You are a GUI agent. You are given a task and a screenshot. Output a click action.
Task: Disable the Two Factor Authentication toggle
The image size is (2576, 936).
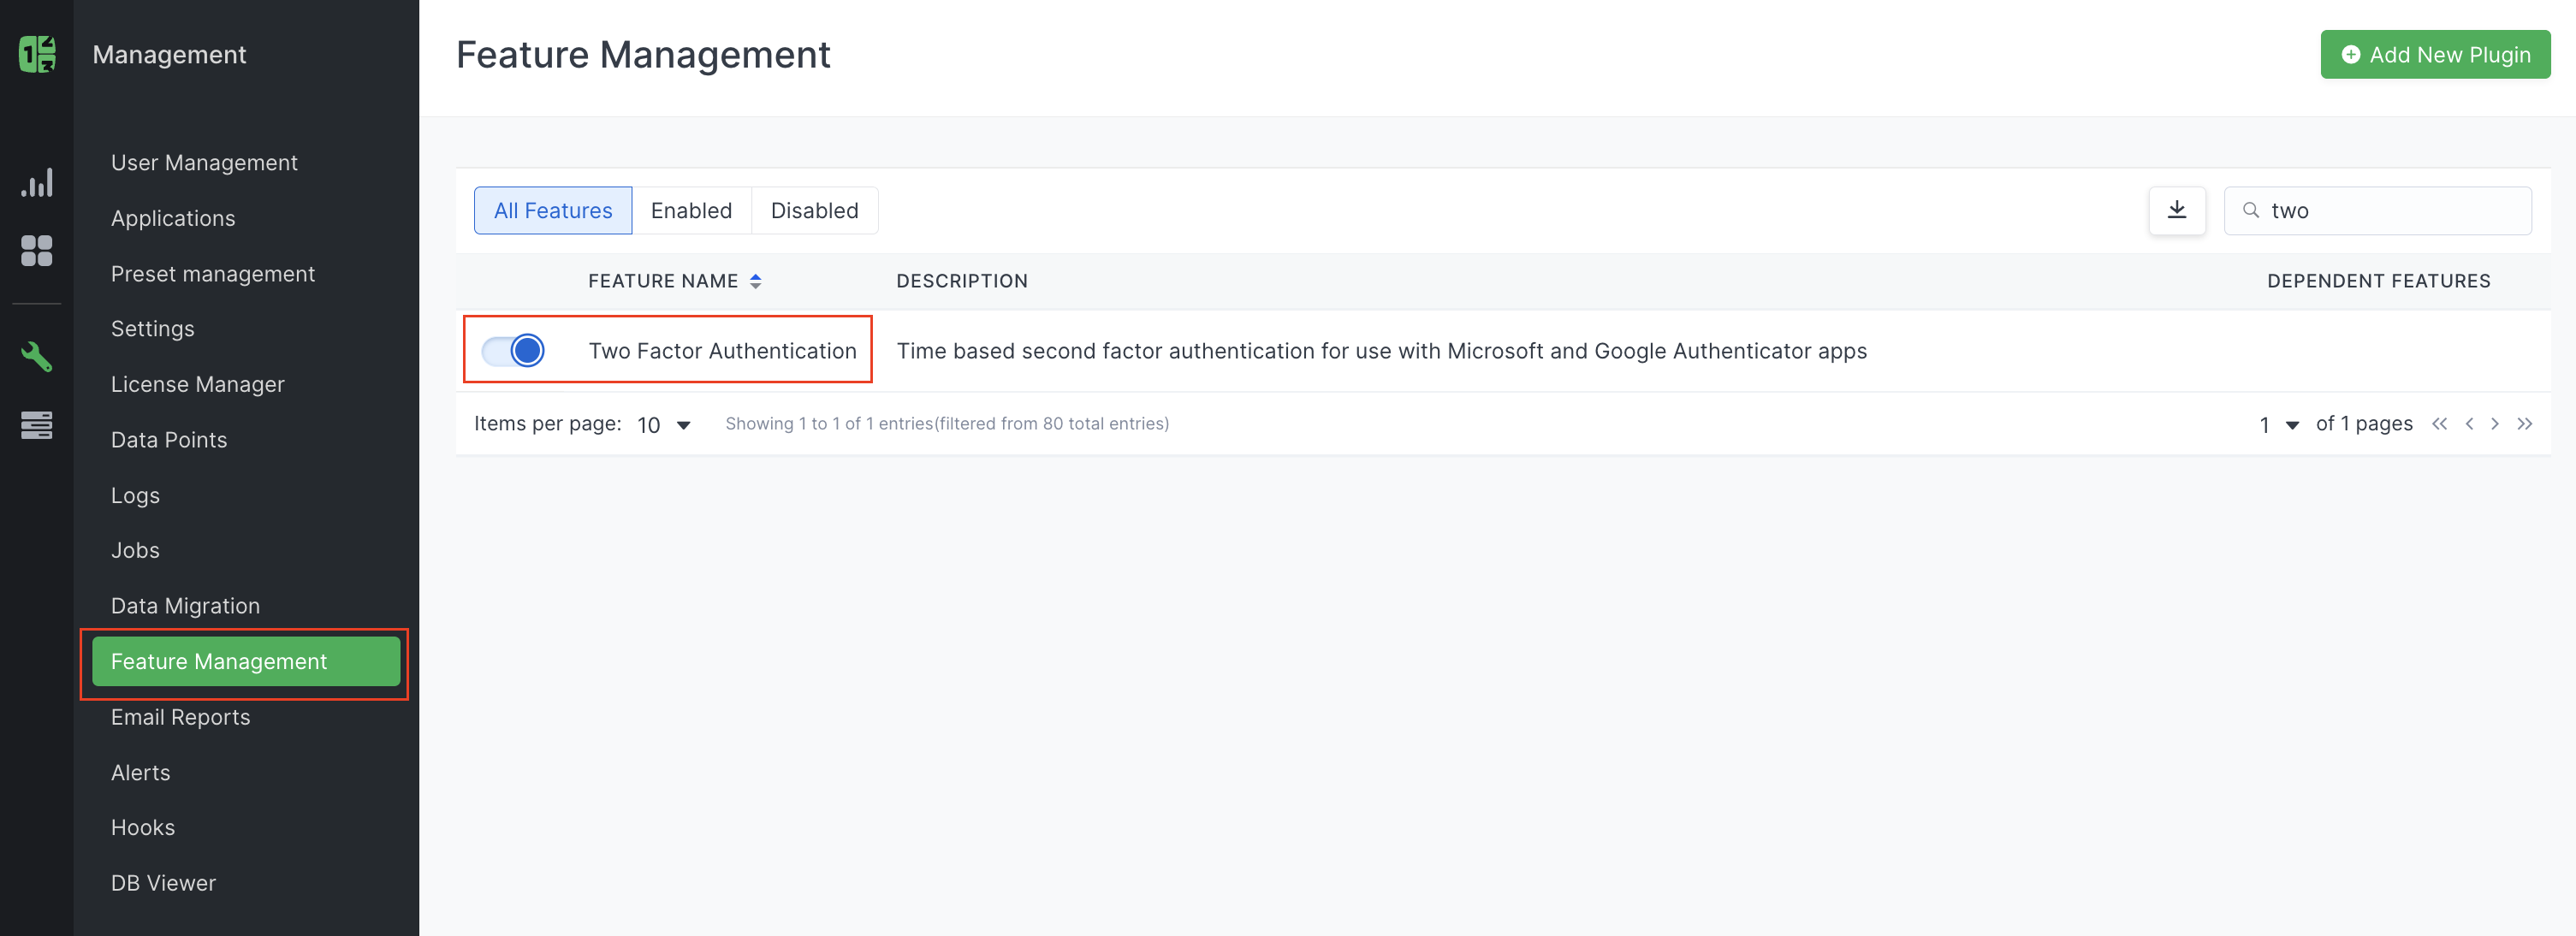pyautogui.click(x=514, y=350)
